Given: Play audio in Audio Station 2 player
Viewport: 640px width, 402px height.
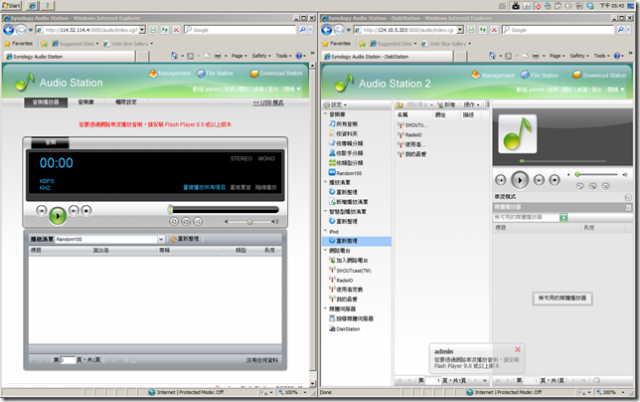Looking at the screenshot, I should 520,180.
